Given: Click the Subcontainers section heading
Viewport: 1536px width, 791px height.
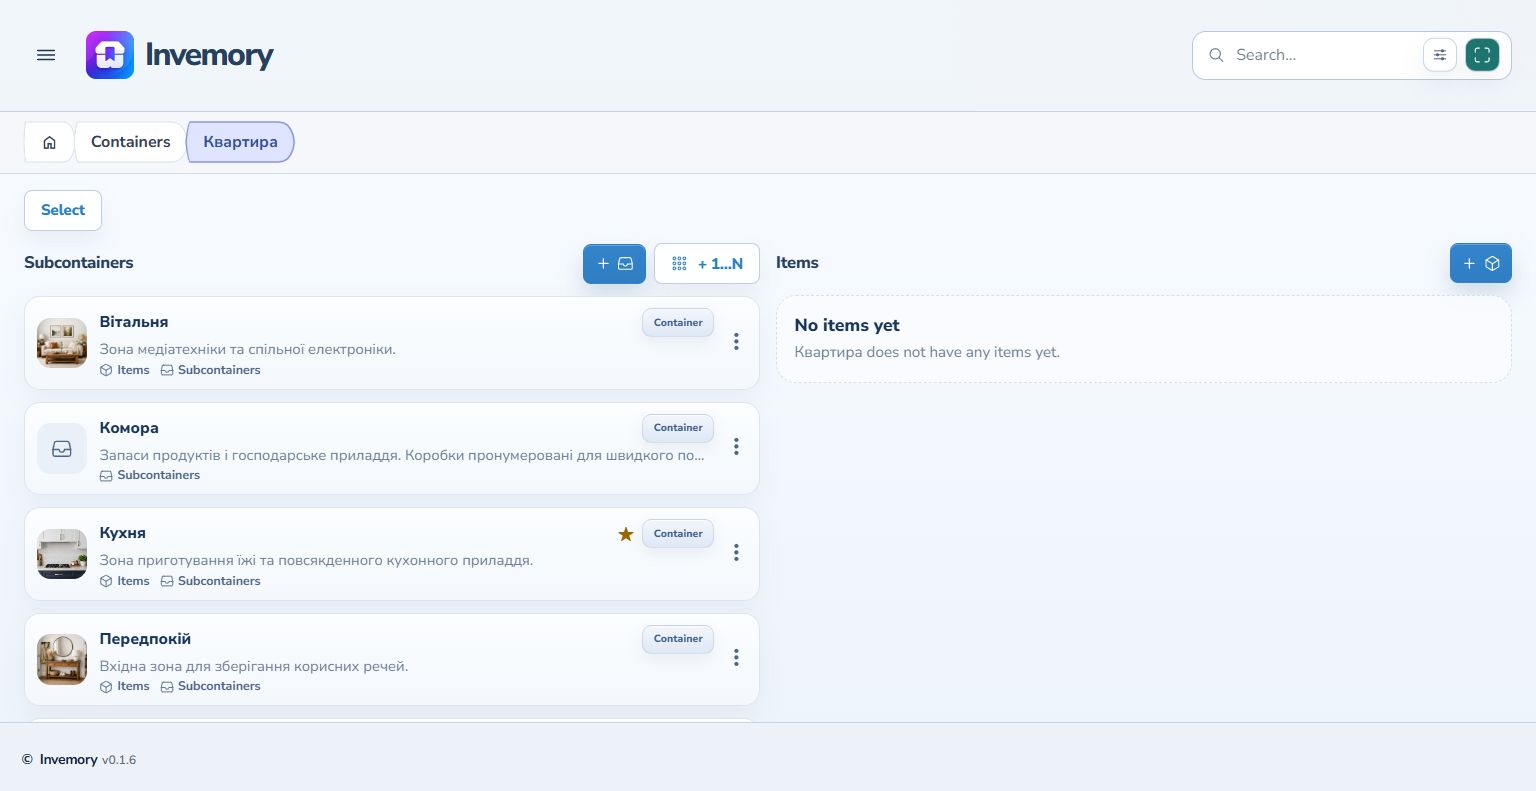Looking at the screenshot, I should [79, 263].
